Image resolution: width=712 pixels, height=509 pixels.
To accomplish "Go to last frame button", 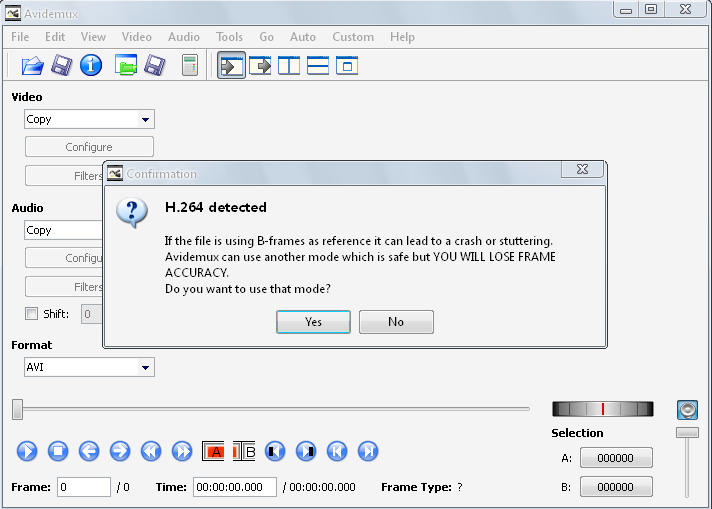I will [368, 451].
